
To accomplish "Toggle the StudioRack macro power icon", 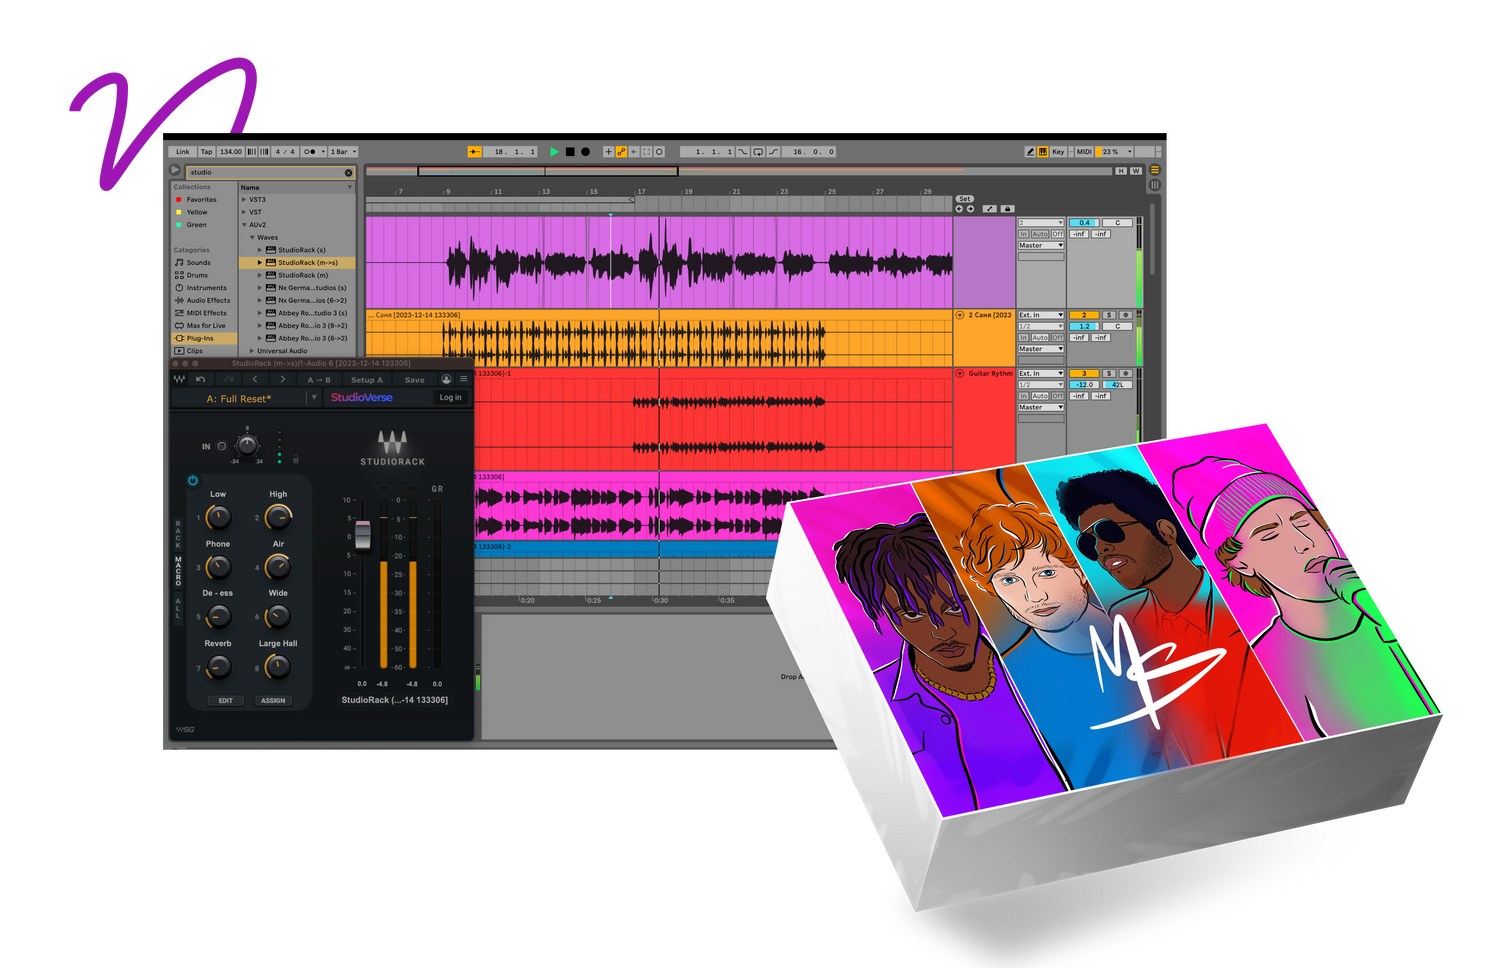I will [x=193, y=481].
